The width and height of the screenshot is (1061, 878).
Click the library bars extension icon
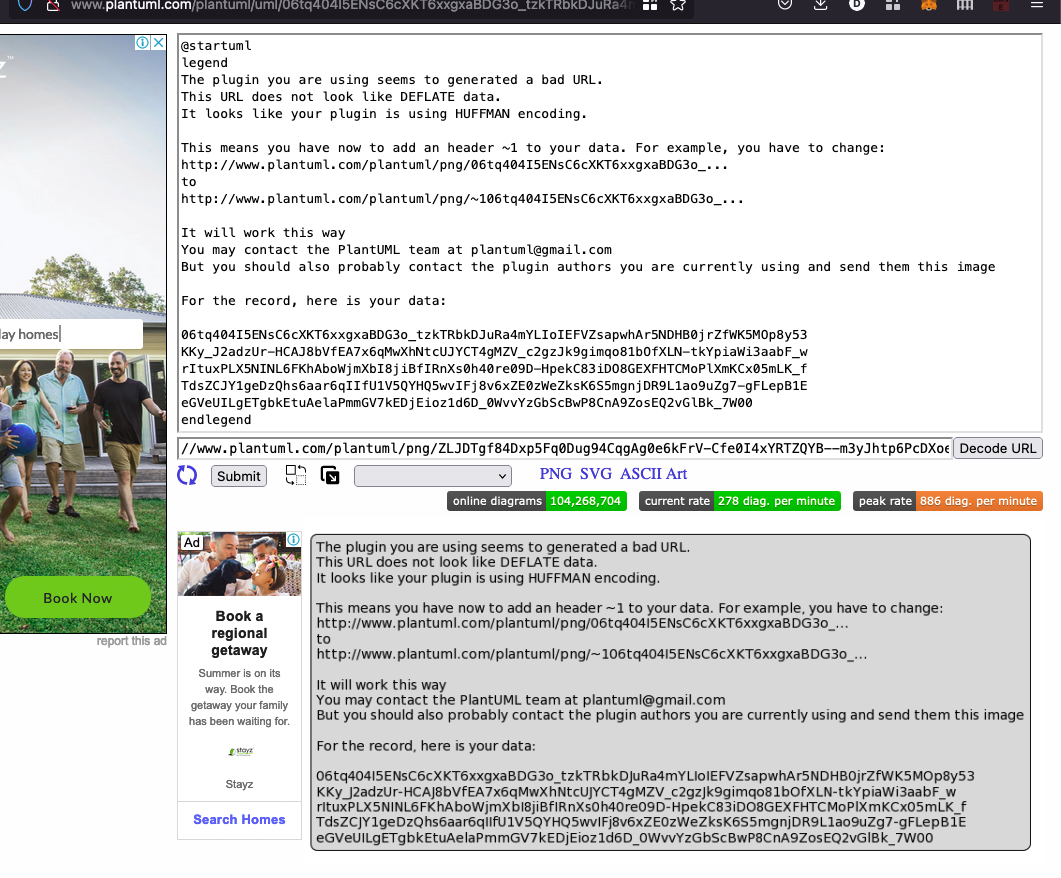point(965,5)
